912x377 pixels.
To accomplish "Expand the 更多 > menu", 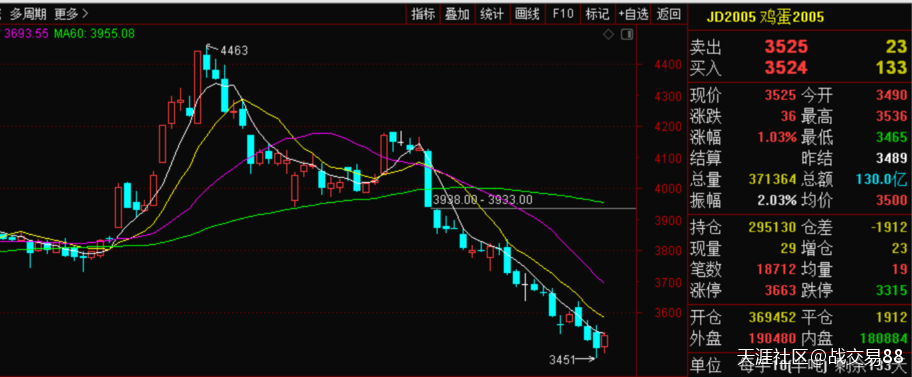I will tap(72, 13).
